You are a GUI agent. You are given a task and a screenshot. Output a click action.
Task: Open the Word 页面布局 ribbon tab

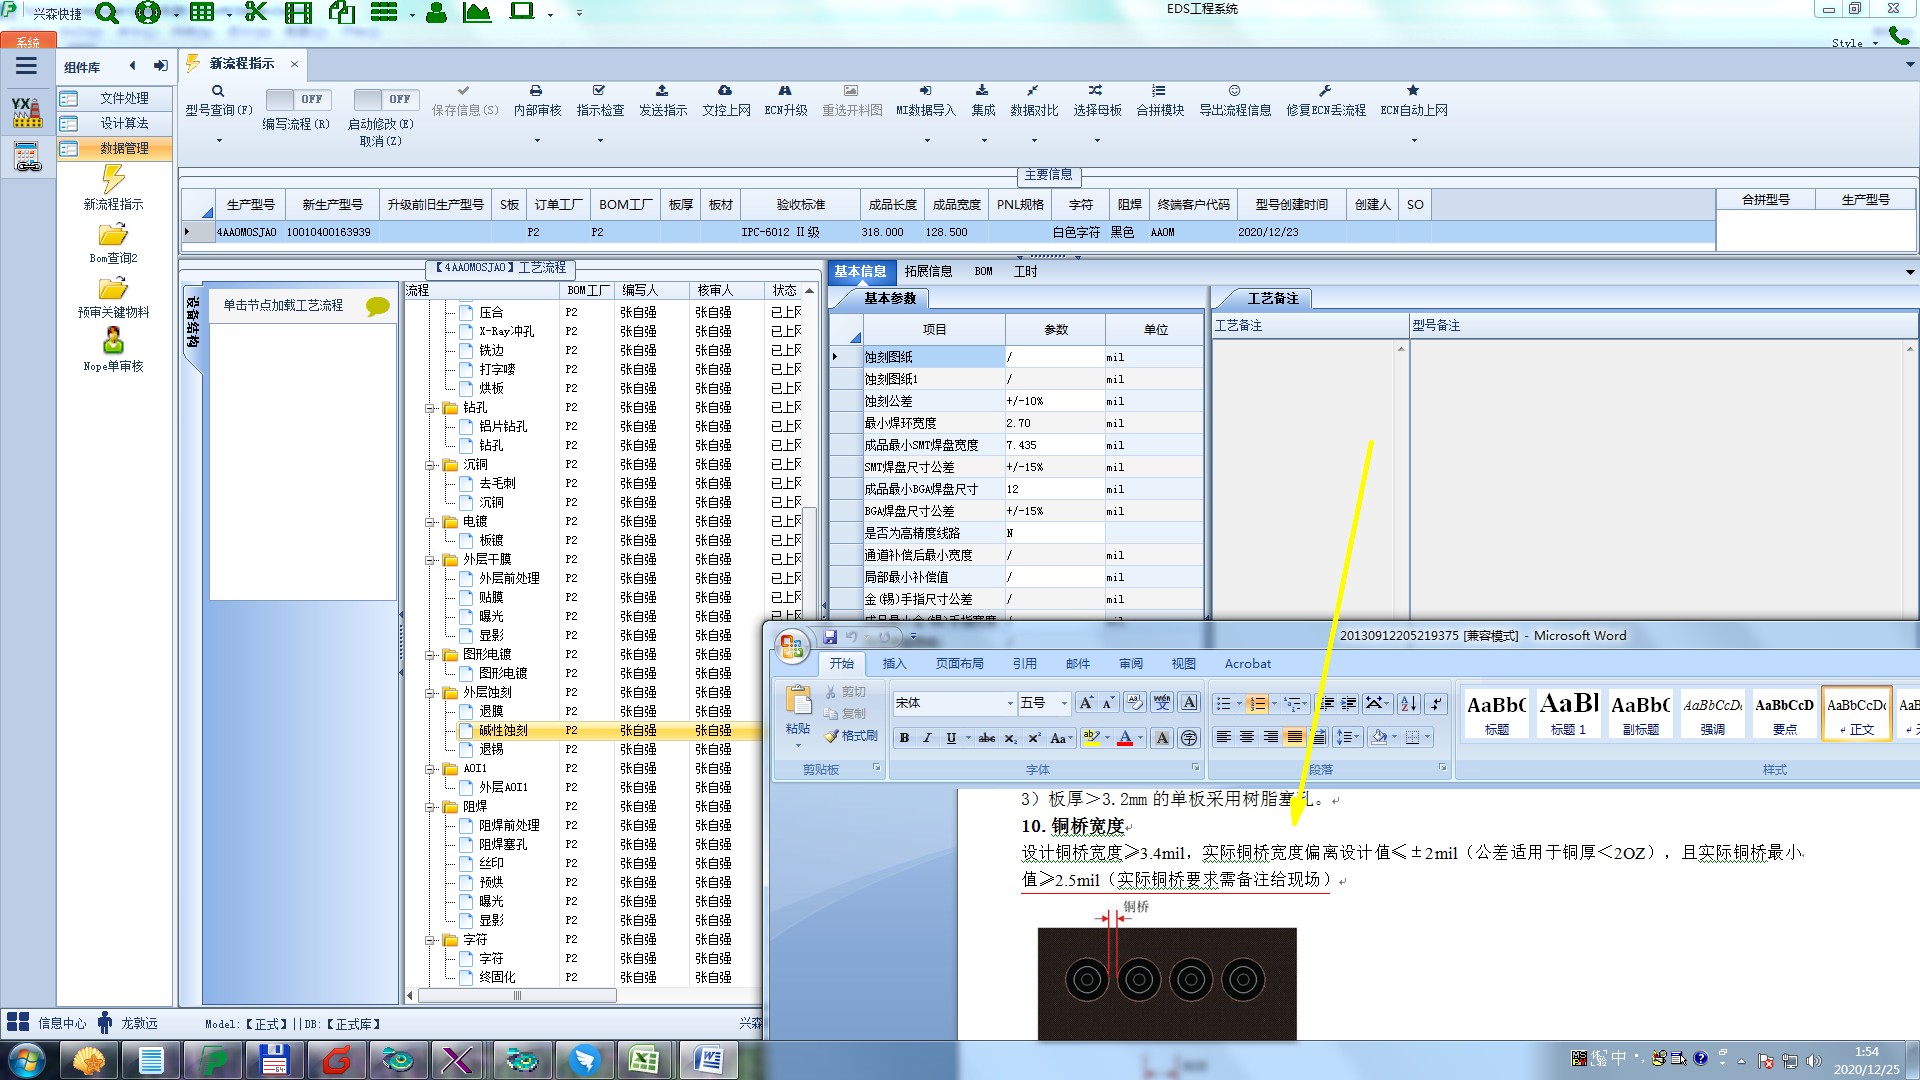958,663
